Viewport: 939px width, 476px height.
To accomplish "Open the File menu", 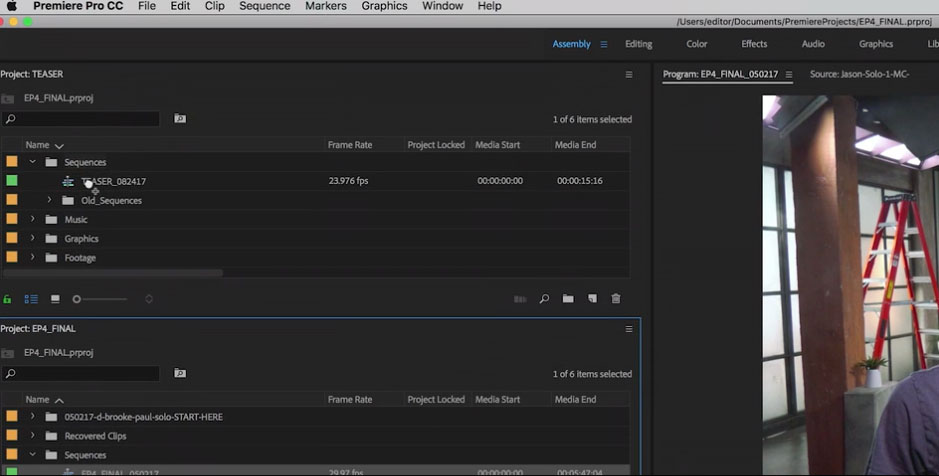I will tap(147, 6).
